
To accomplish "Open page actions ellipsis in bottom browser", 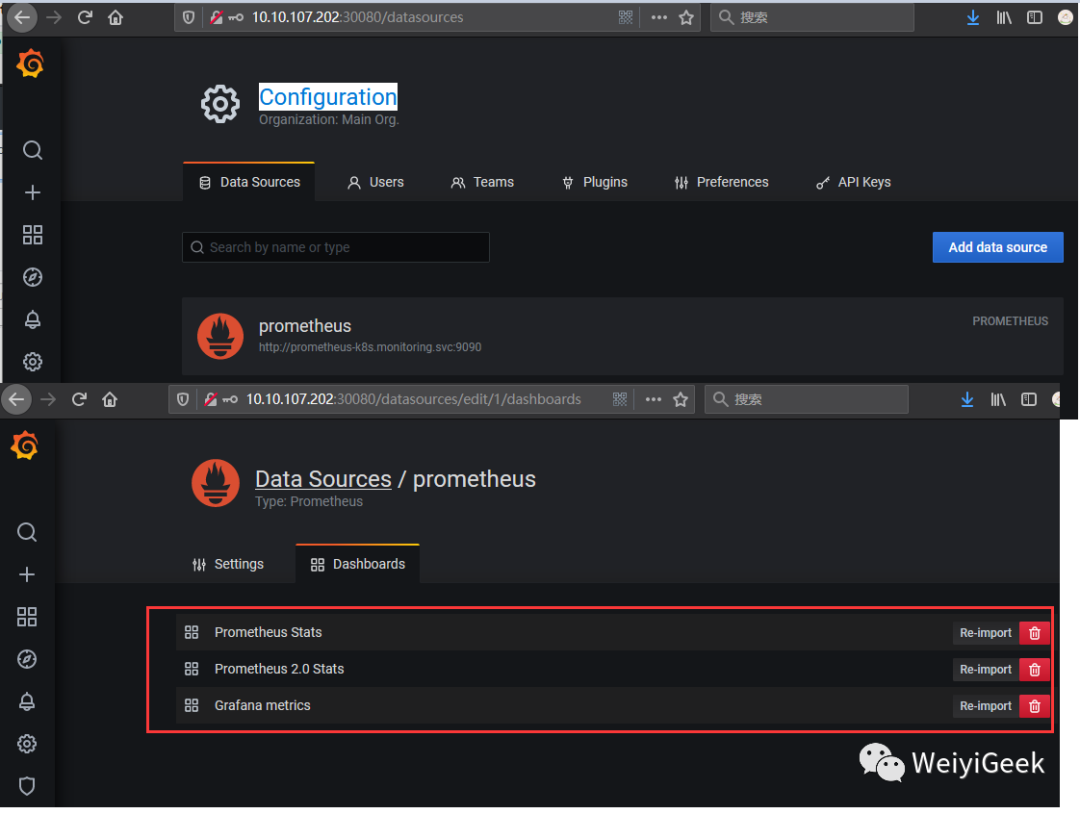I will (x=654, y=399).
